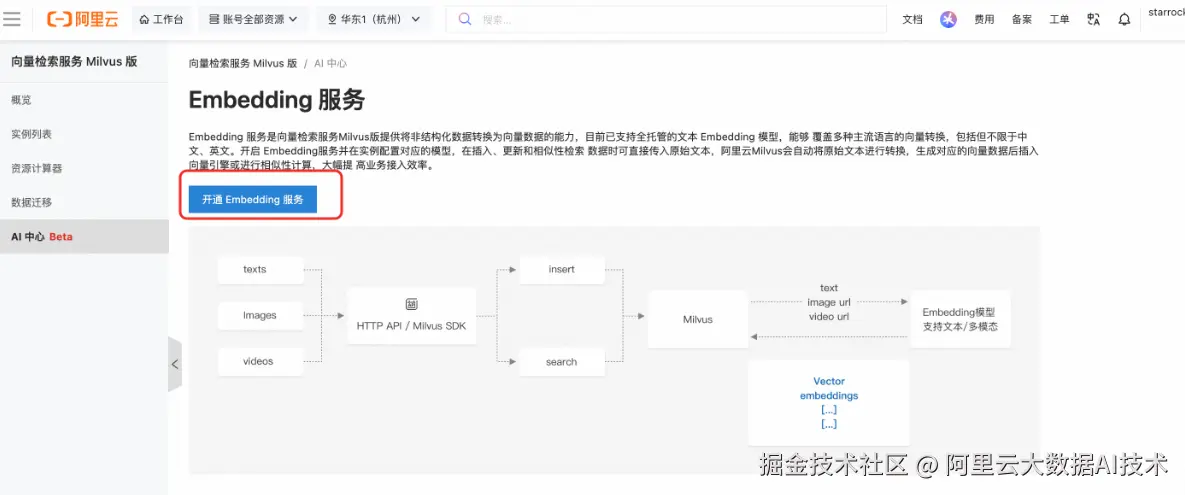Click the language switch icon
Image resolution: width=1185 pixels, height=495 pixels.
pyautogui.click(x=1093, y=20)
